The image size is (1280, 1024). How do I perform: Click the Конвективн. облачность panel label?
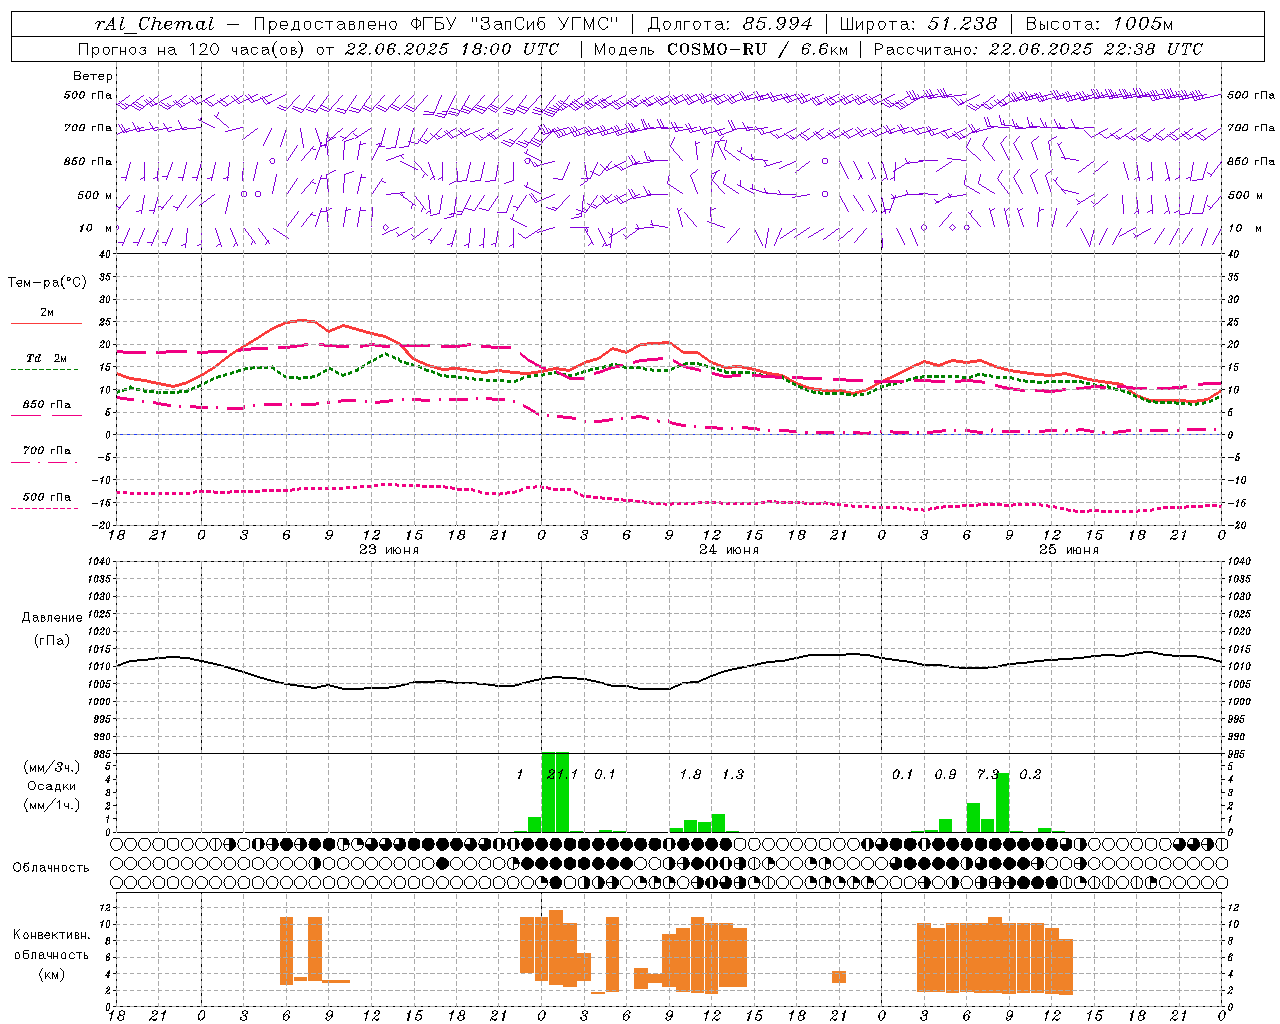(x=52, y=945)
